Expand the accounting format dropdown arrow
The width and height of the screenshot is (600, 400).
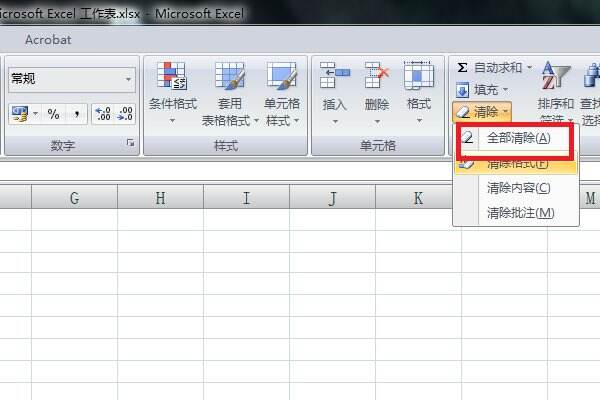pos(36,114)
